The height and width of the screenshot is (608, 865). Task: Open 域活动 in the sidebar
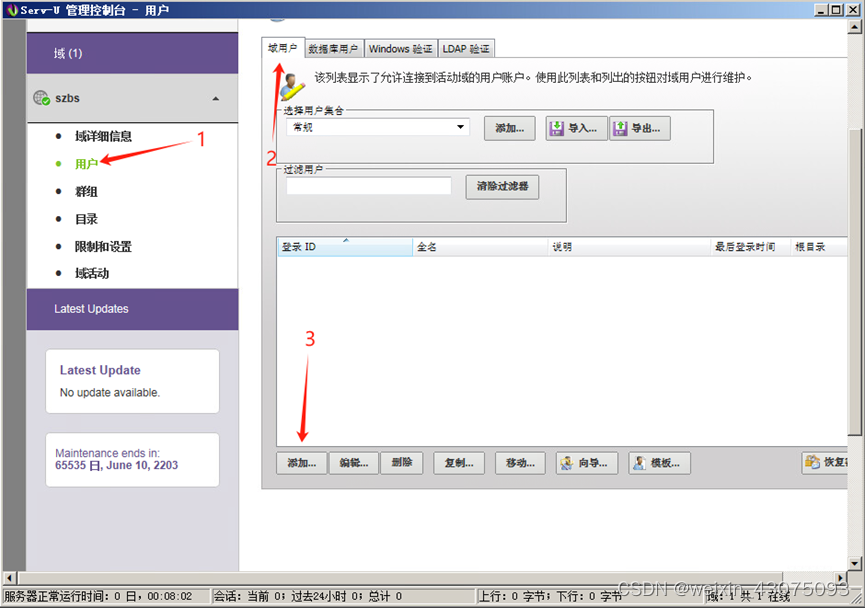(92, 273)
